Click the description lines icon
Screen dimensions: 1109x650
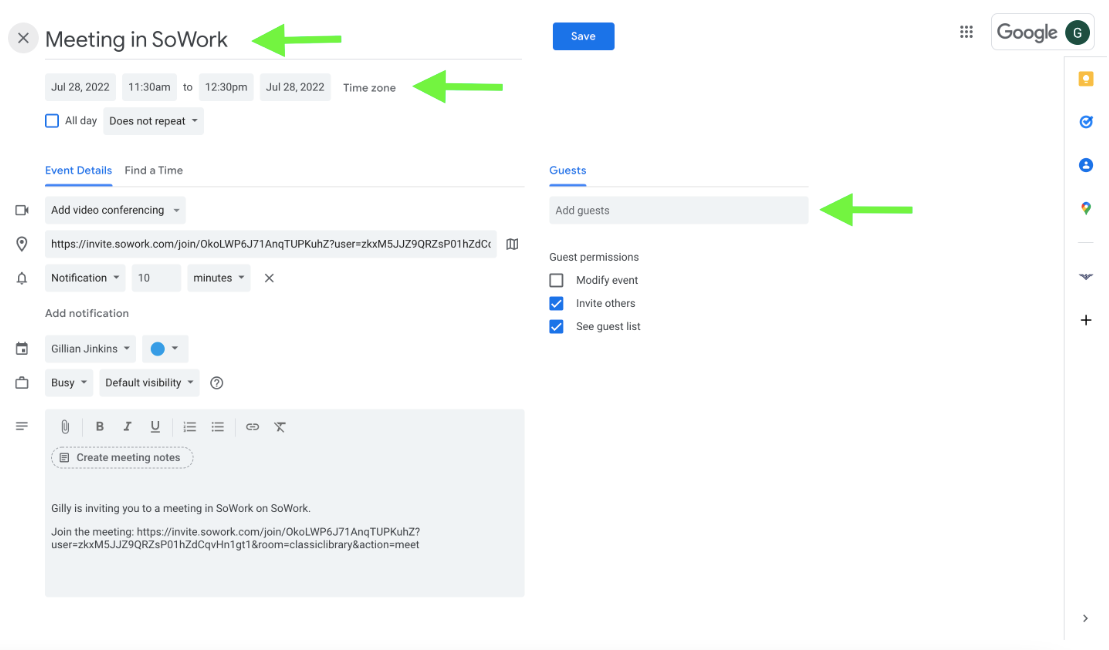[22, 426]
